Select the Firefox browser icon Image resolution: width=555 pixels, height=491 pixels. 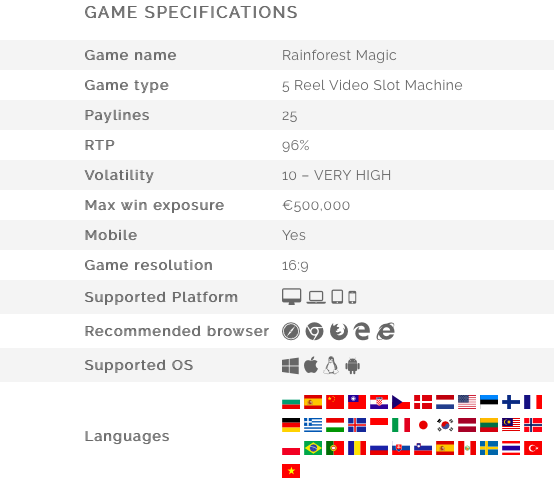pyautogui.click(x=339, y=331)
